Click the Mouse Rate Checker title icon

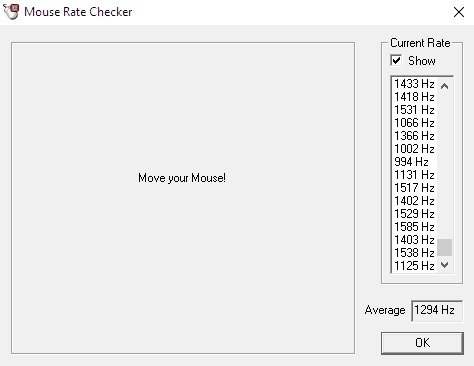coord(11,12)
